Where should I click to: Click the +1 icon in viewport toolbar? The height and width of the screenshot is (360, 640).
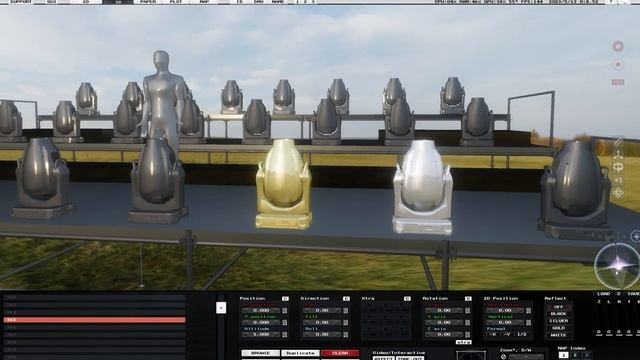pyautogui.click(x=619, y=180)
